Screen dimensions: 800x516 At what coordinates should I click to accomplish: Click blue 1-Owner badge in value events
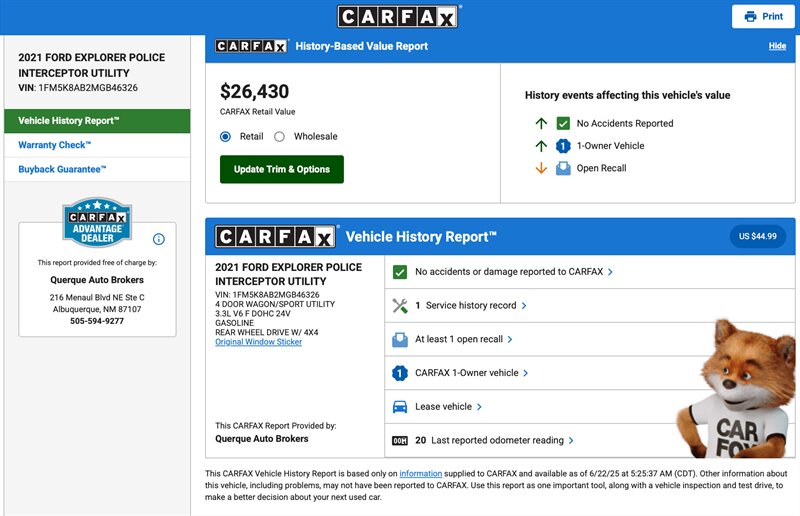tap(563, 146)
